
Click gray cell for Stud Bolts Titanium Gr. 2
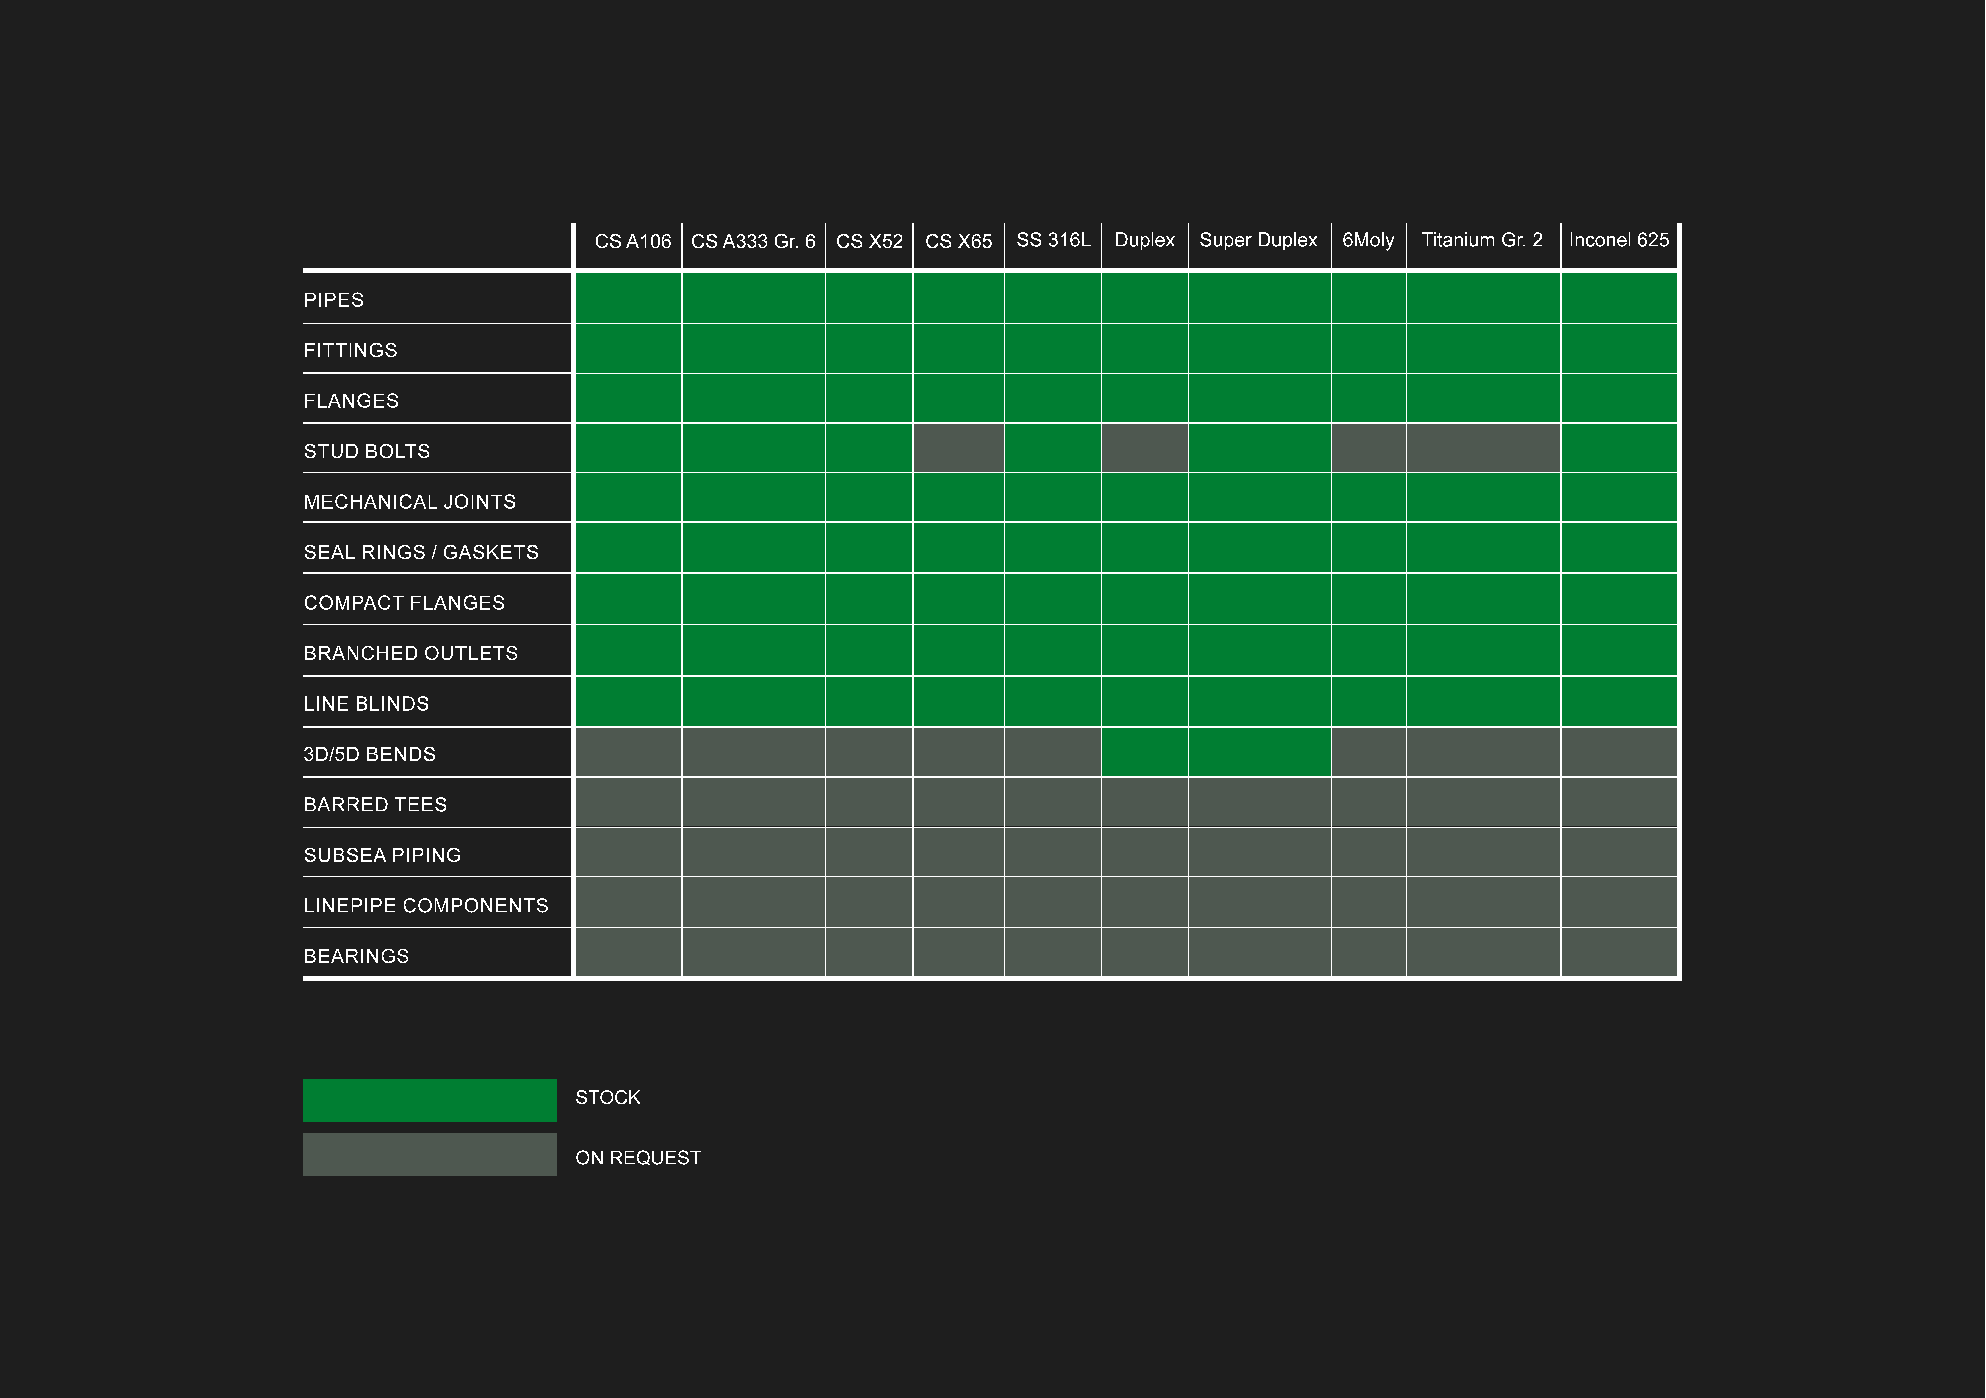(1482, 448)
